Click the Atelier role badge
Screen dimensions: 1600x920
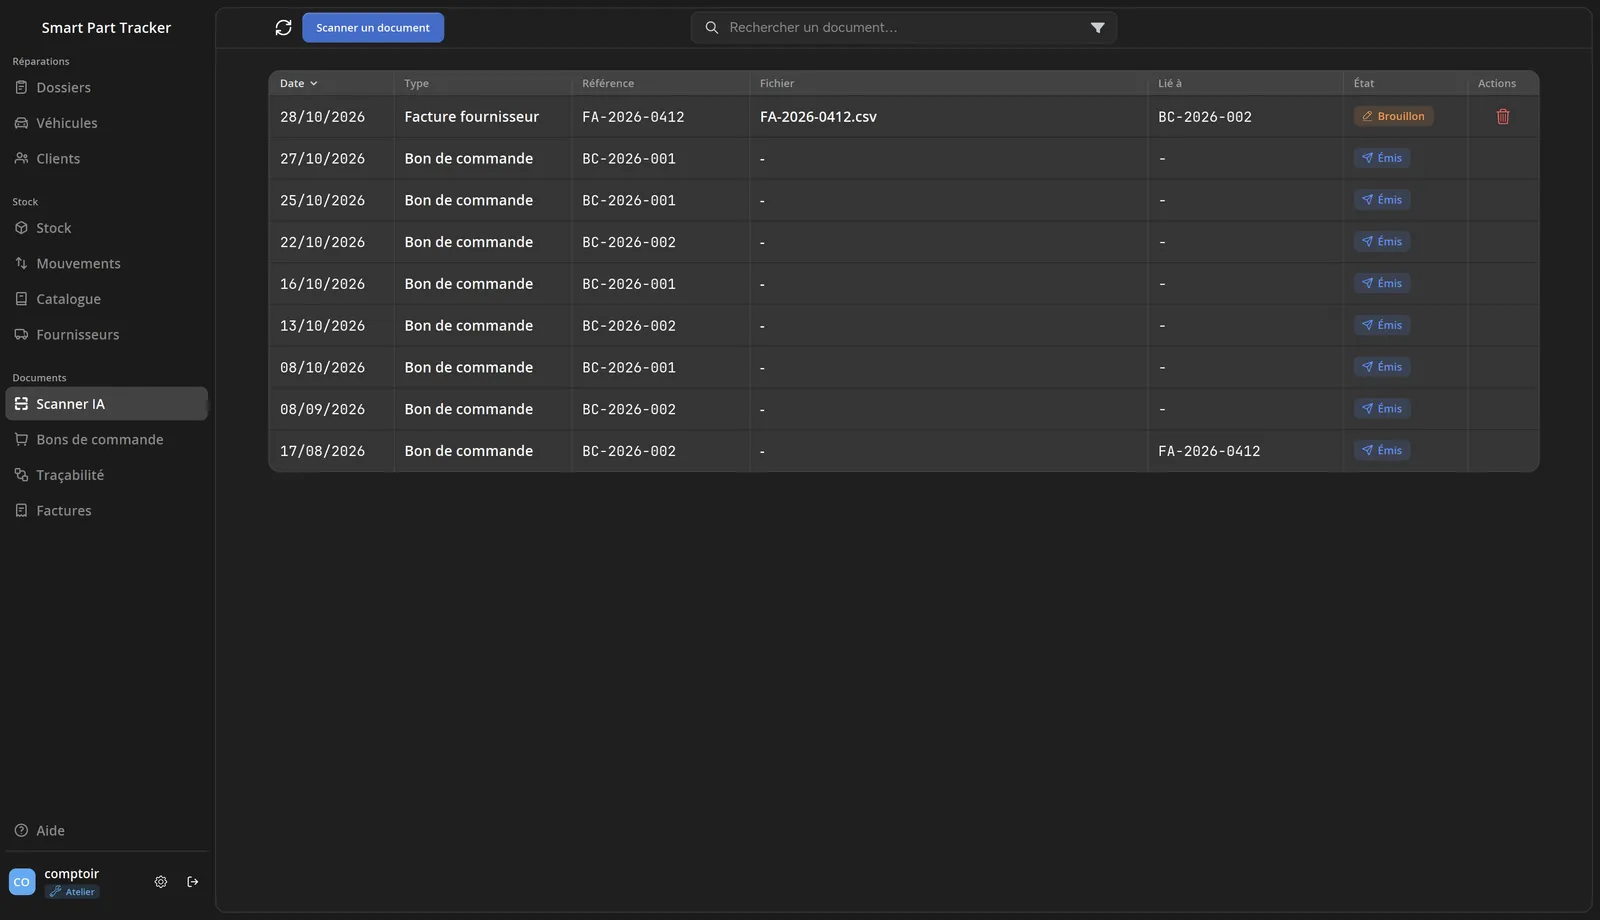(x=72, y=892)
